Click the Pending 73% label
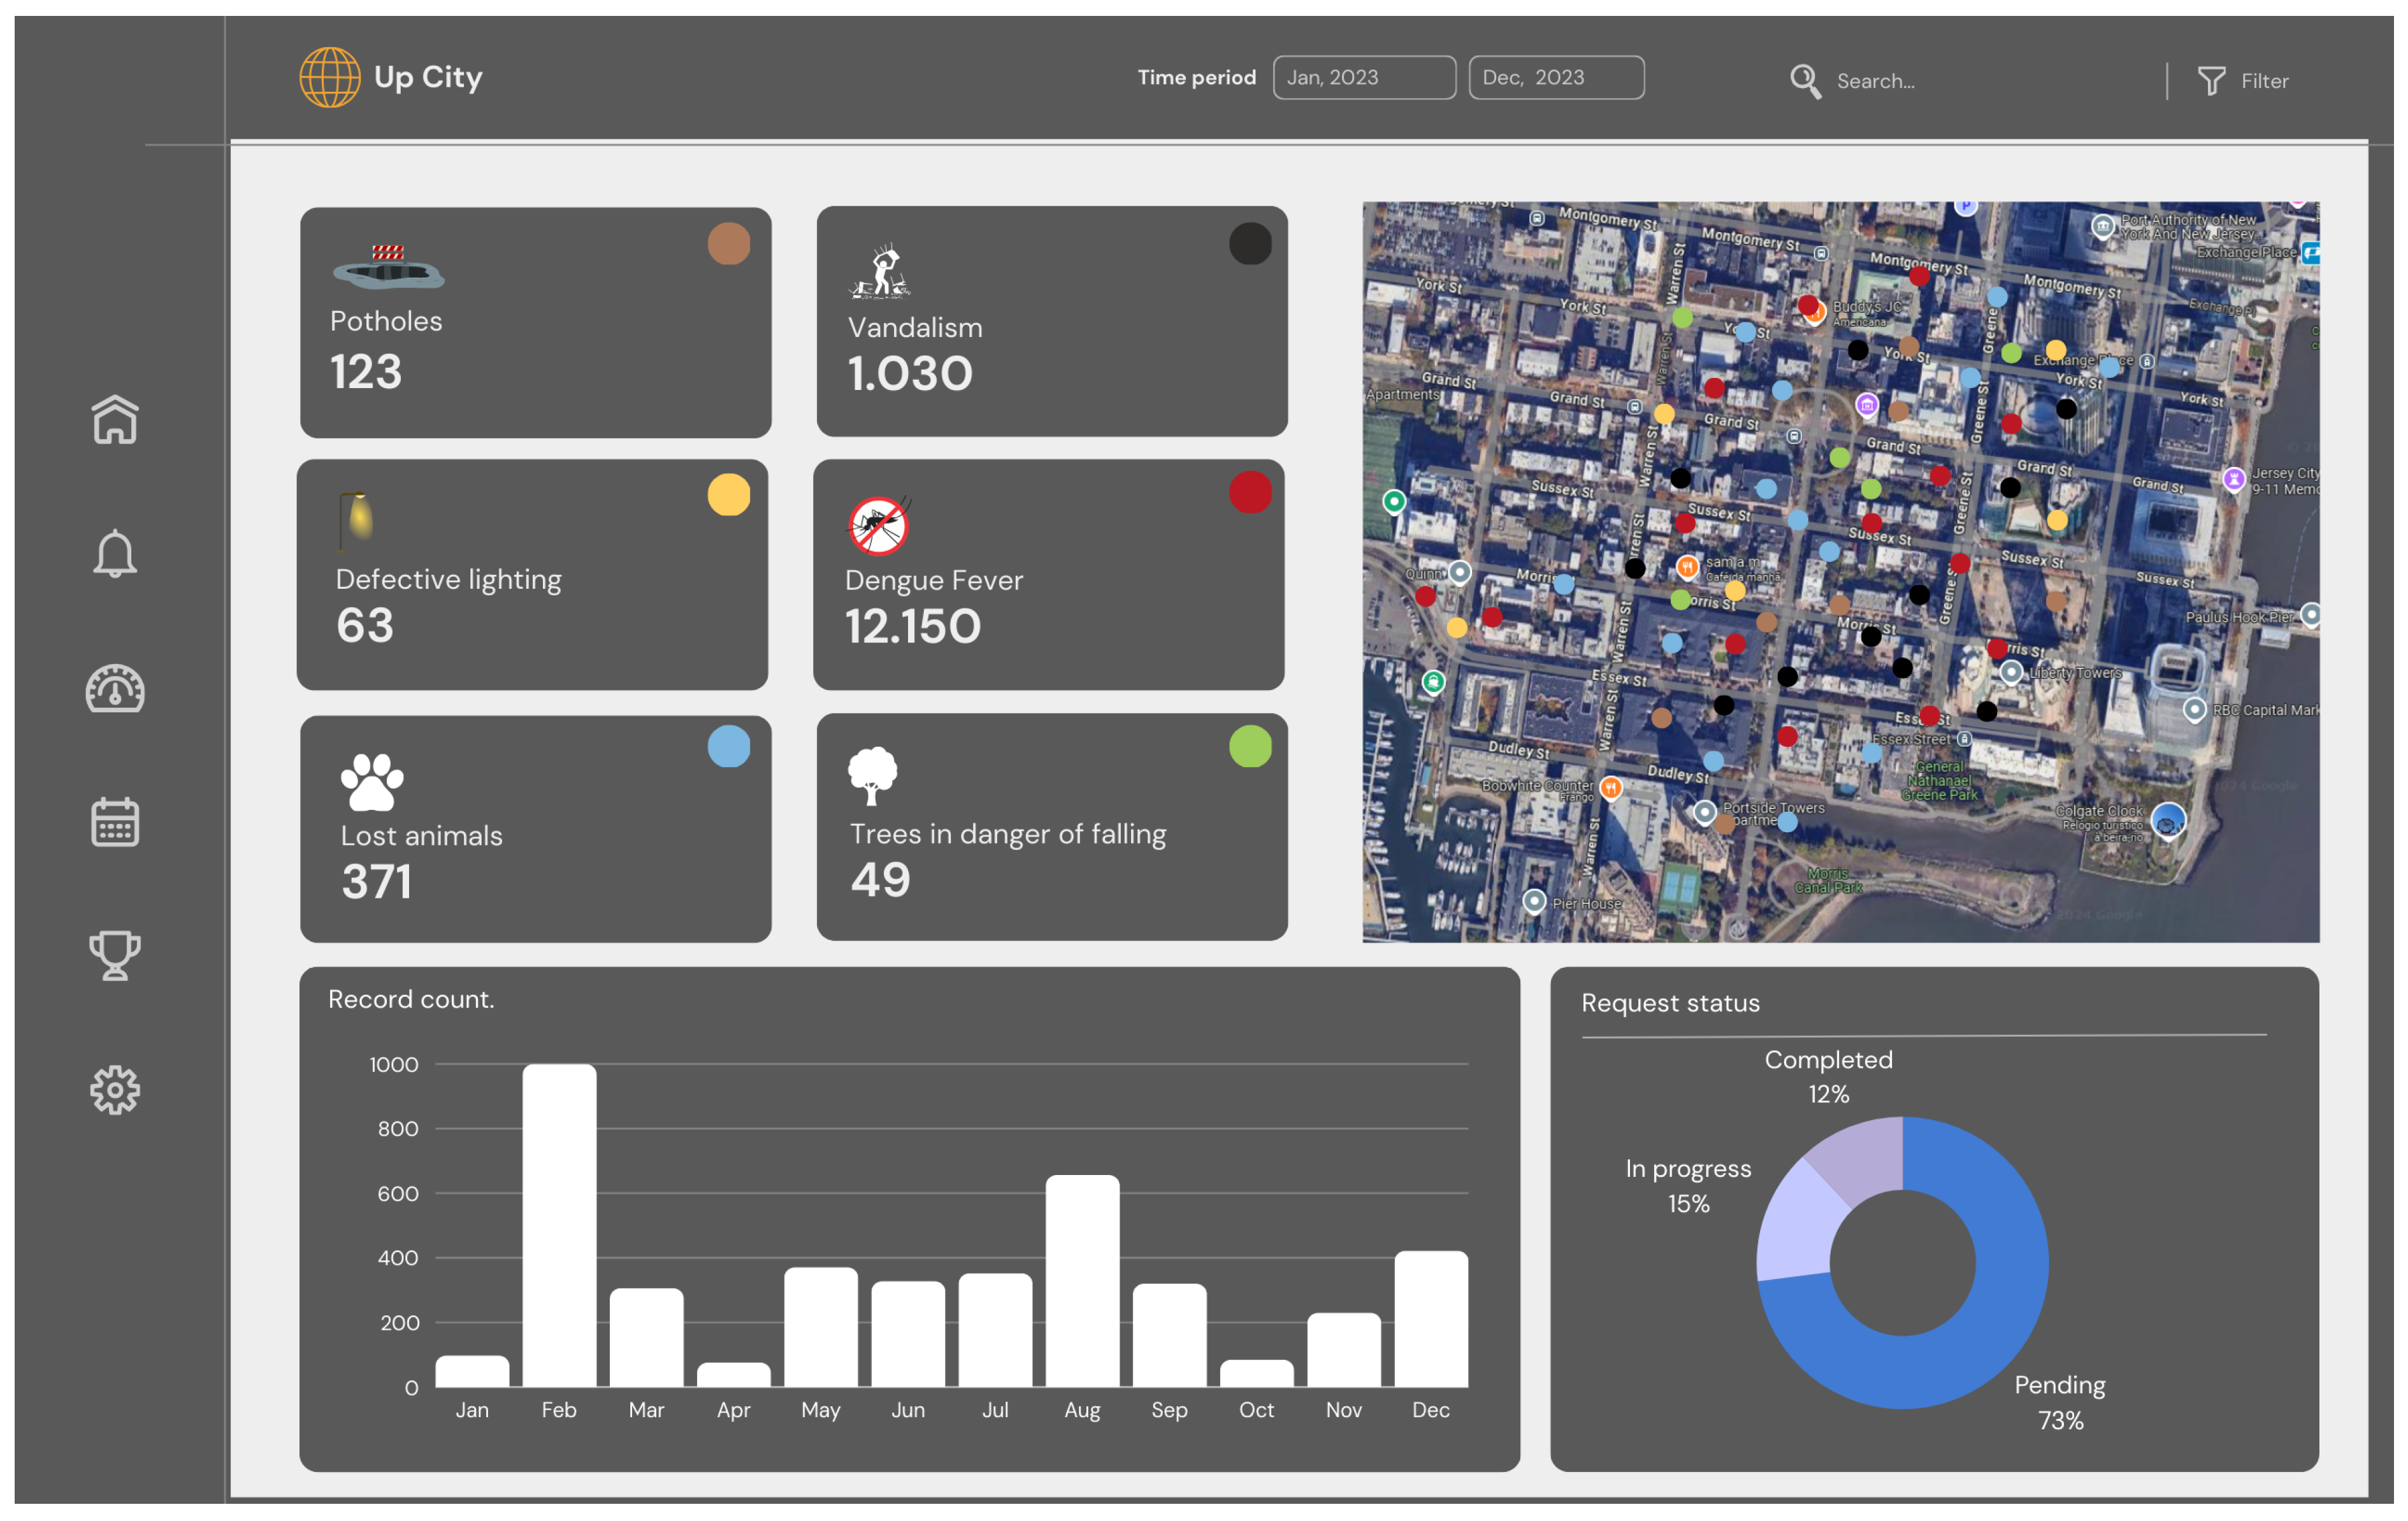The width and height of the screenshot is (2408, 1521). [2060, 1402]
